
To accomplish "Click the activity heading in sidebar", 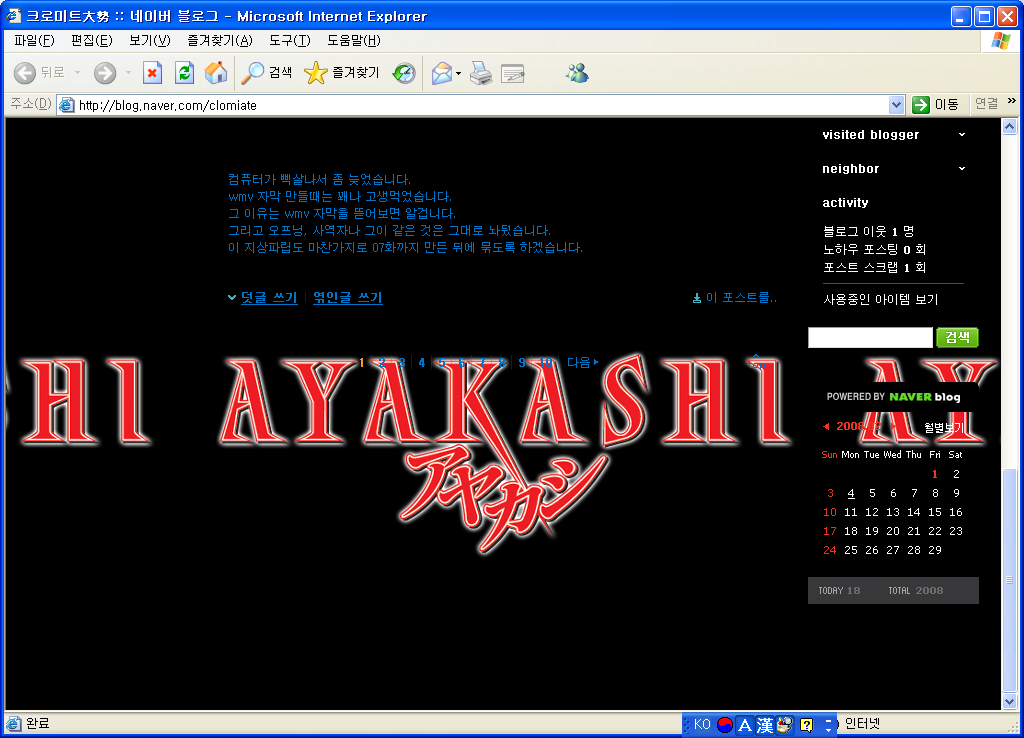I will (x=845, y=202).
